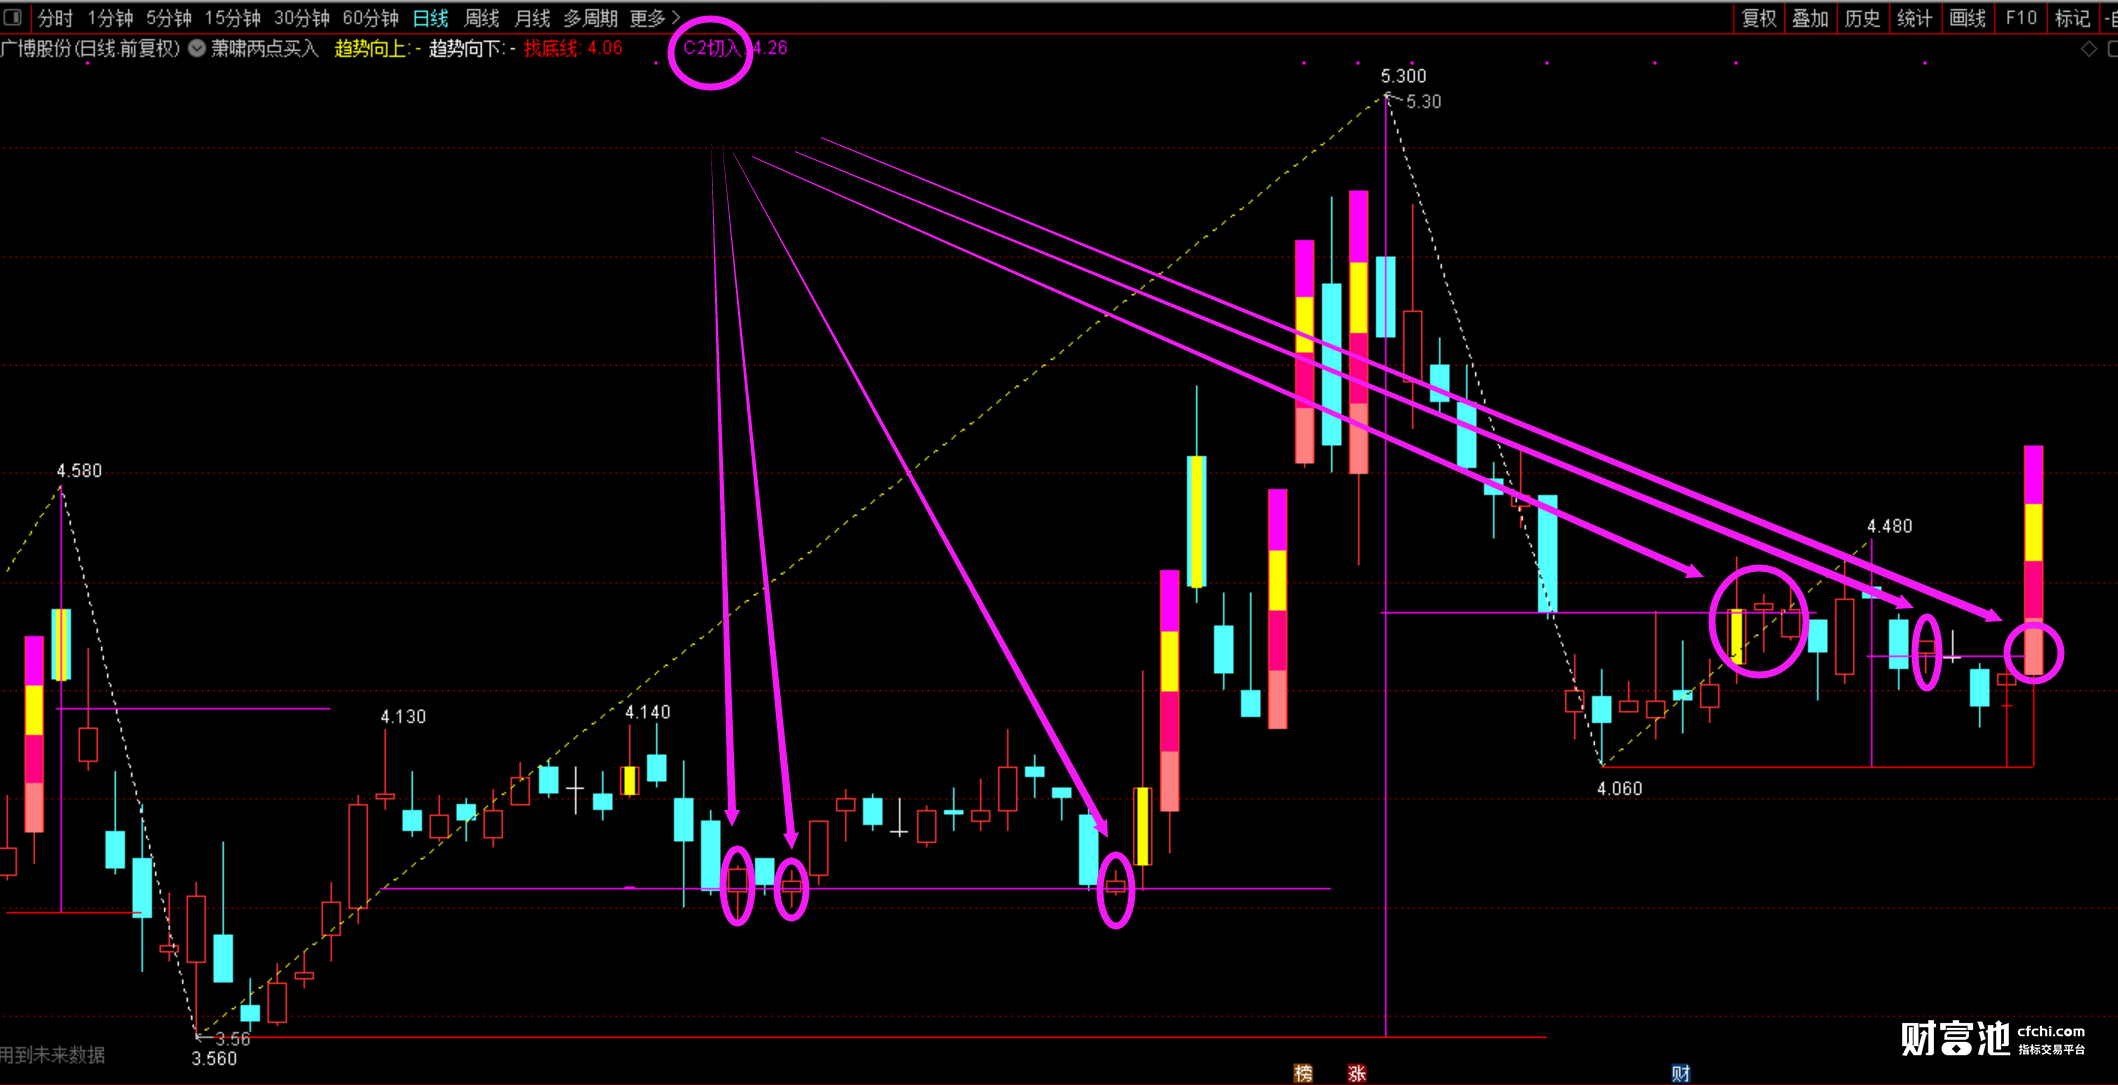Click the 历史 history button
Viewport: 2118px width, 1085px height.
pos(1862,18)
